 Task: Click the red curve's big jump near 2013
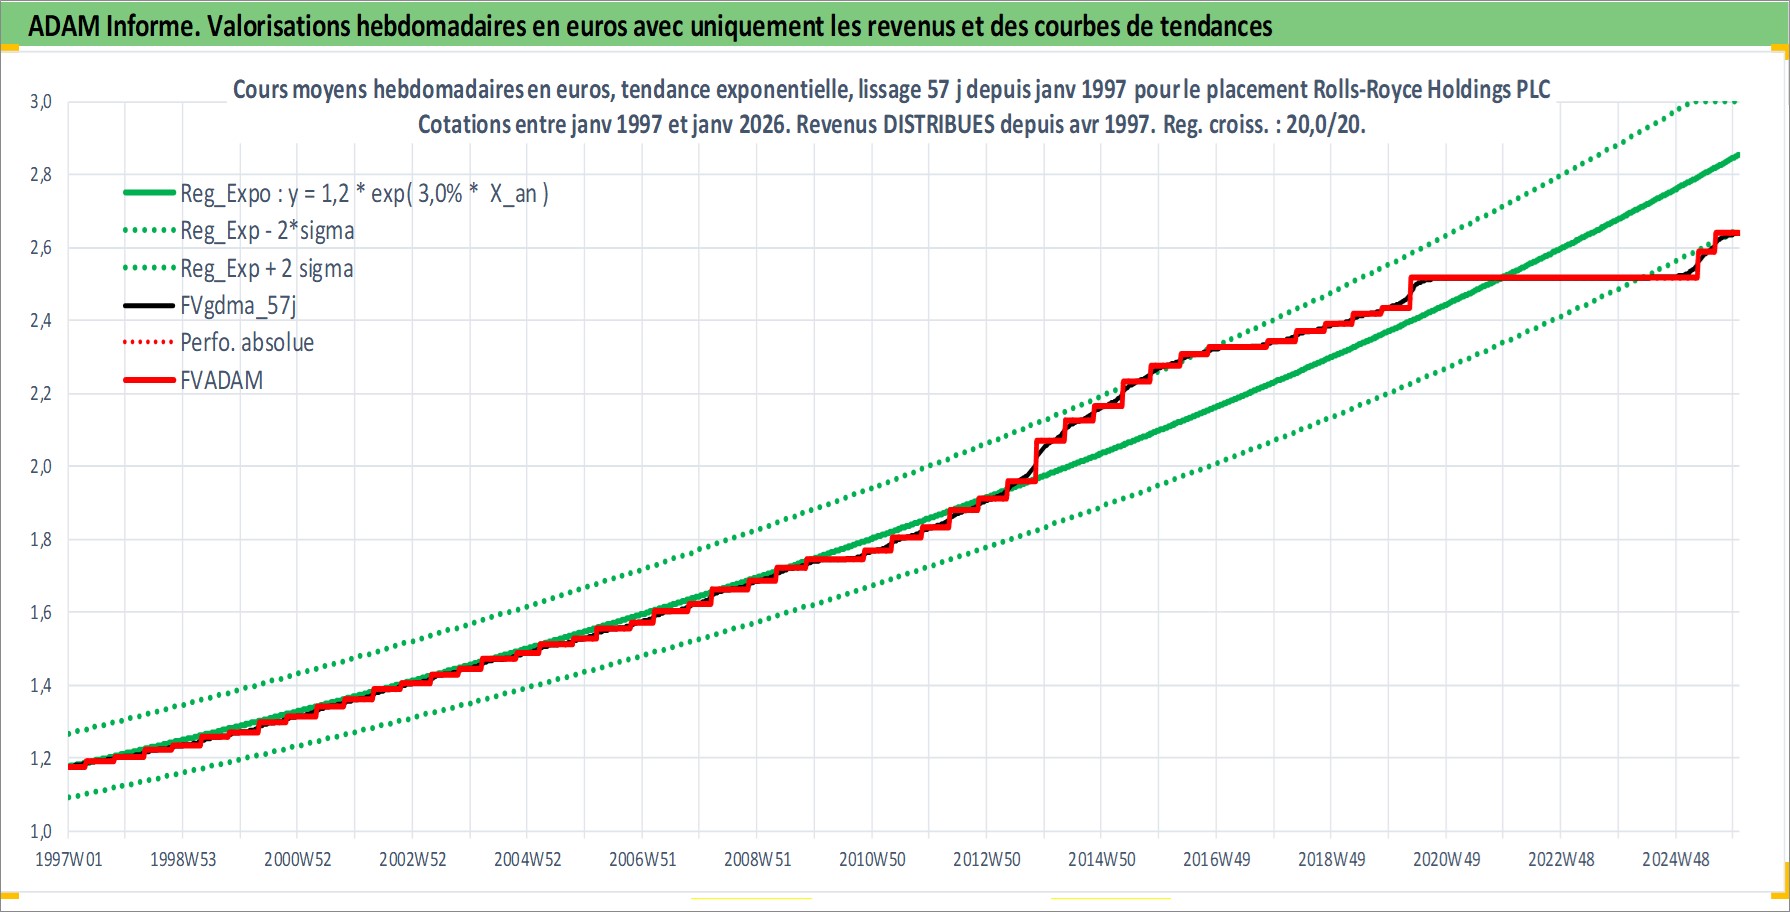(x=1037, y=460)
